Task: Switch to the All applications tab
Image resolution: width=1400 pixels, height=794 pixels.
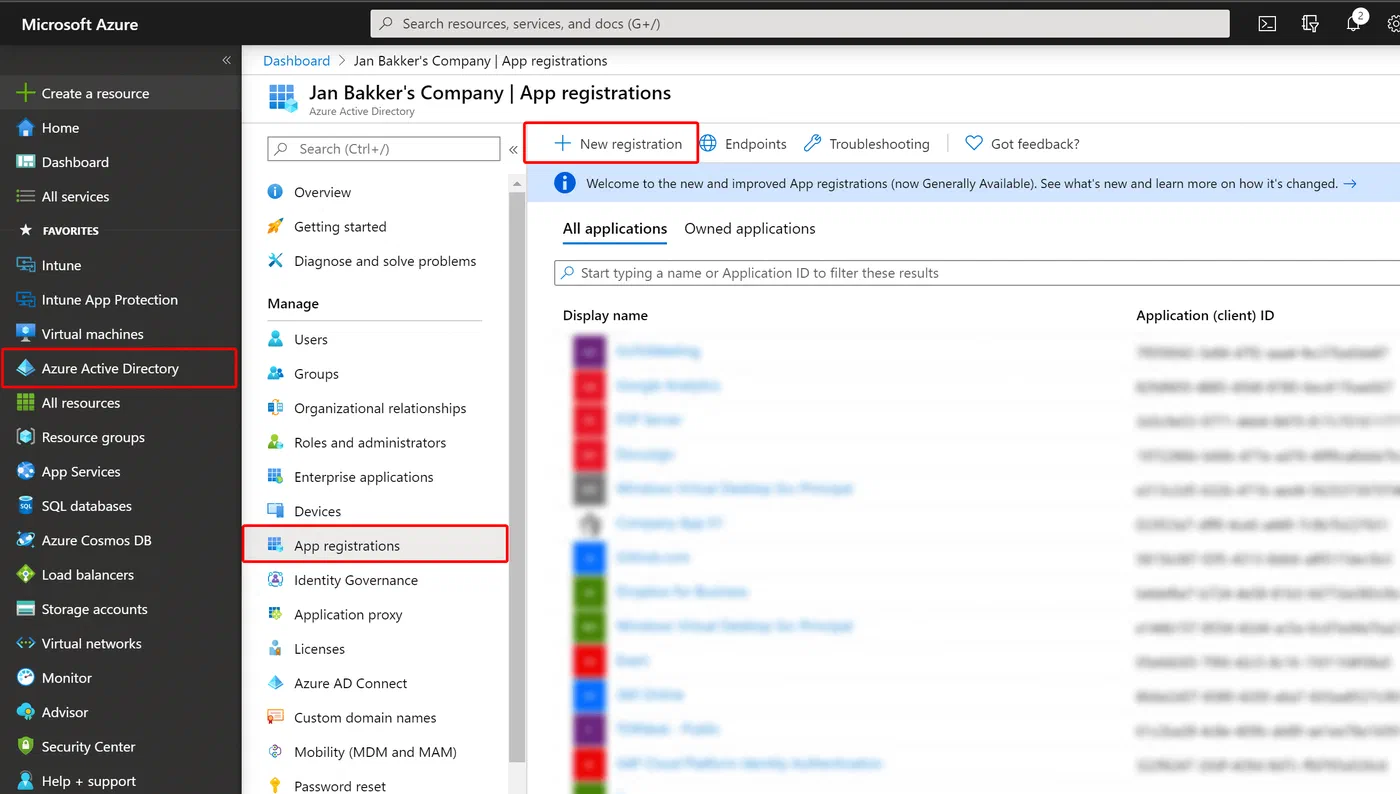Action: click(x=615, y=229)
